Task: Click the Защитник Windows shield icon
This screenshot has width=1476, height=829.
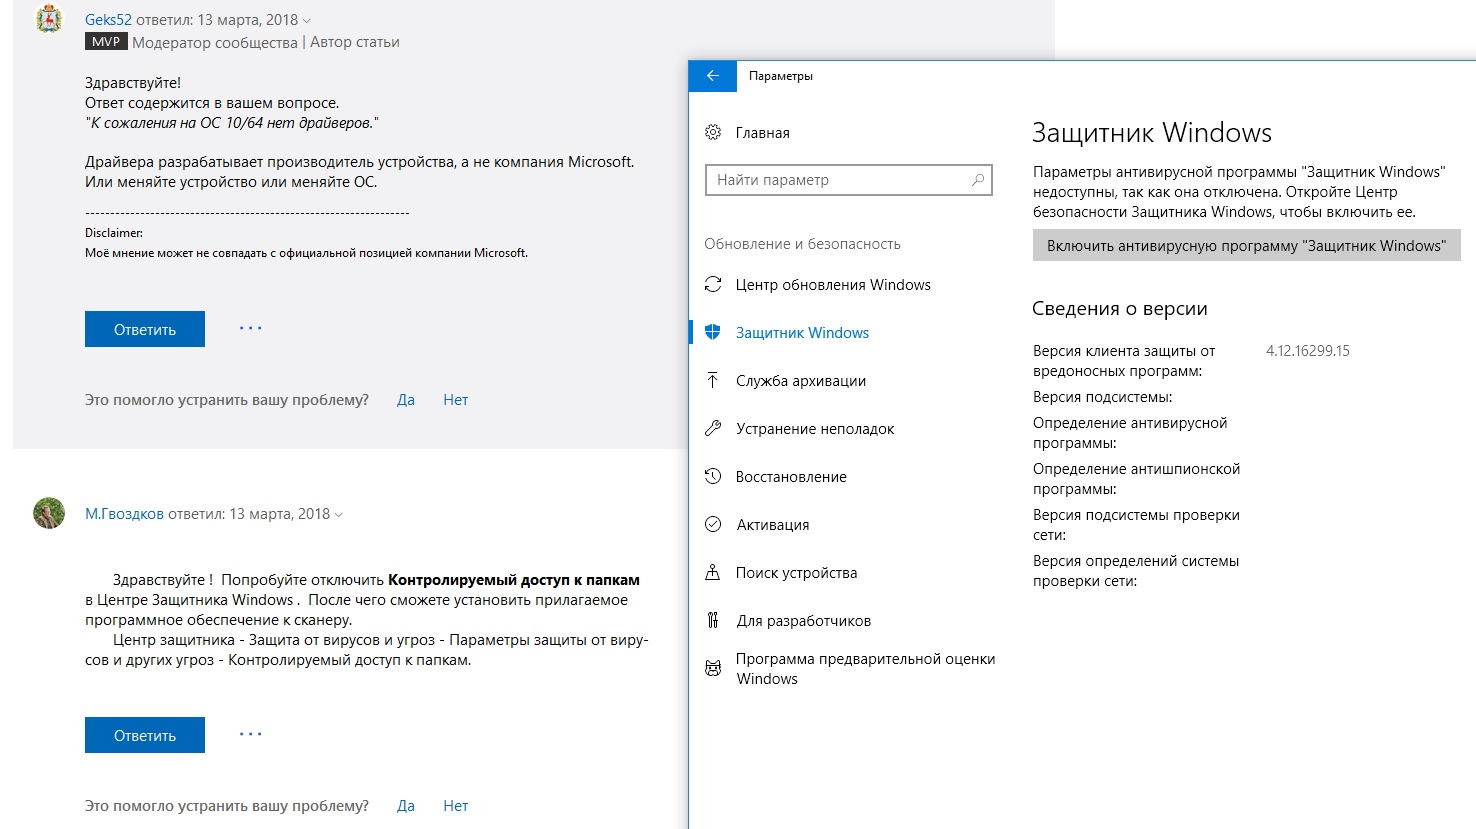Action: [713, 332]
